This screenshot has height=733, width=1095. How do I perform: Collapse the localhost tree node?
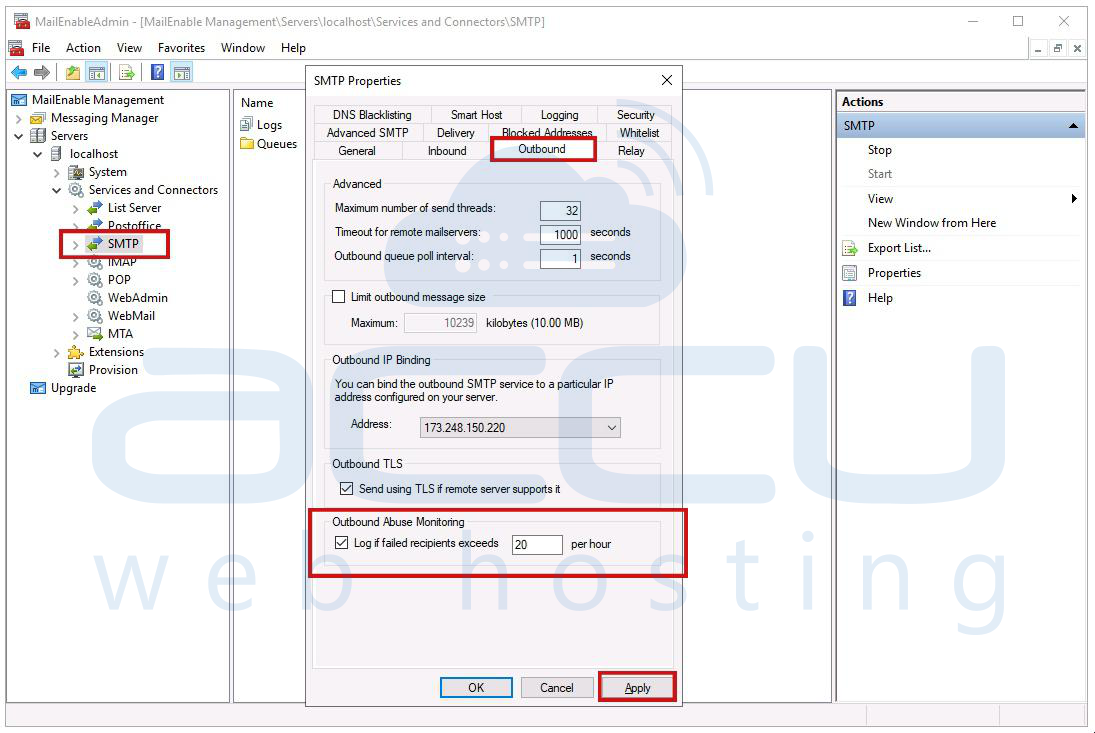38,154
